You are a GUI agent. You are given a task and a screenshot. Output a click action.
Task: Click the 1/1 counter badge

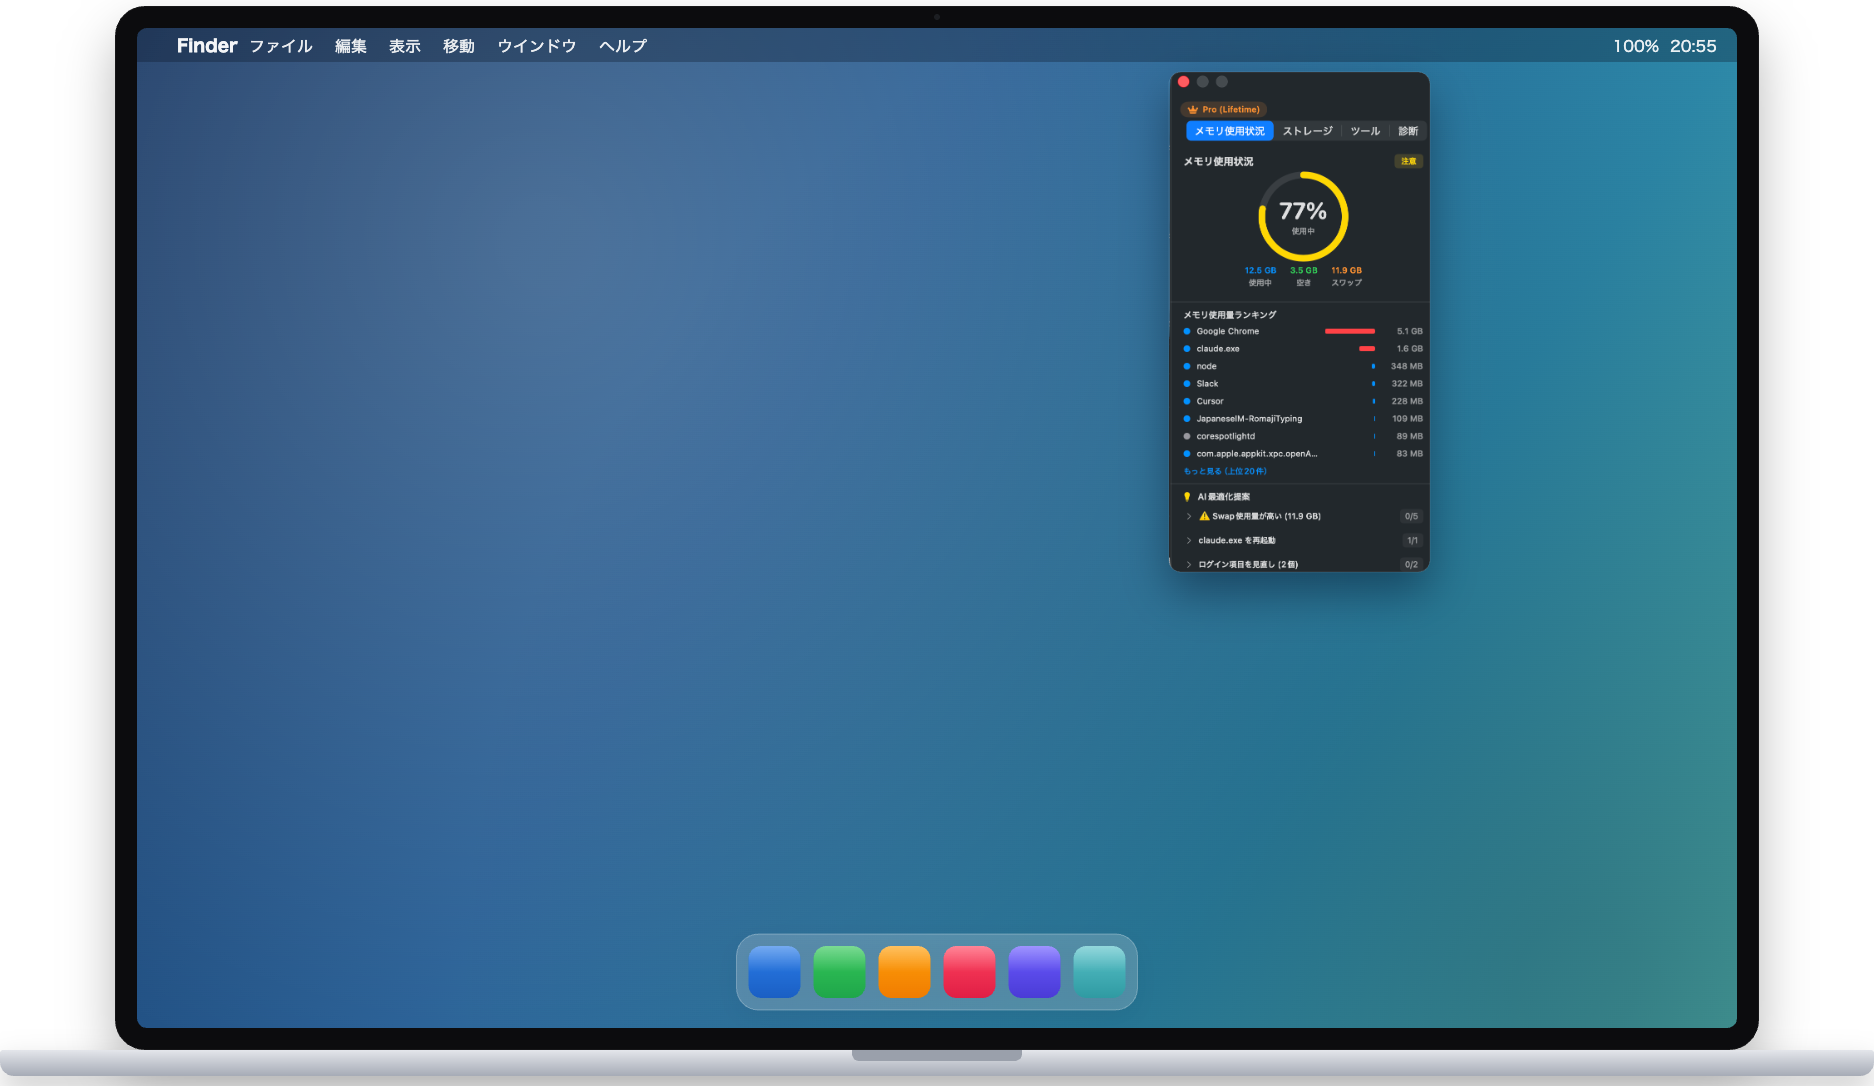[1412, 541]
